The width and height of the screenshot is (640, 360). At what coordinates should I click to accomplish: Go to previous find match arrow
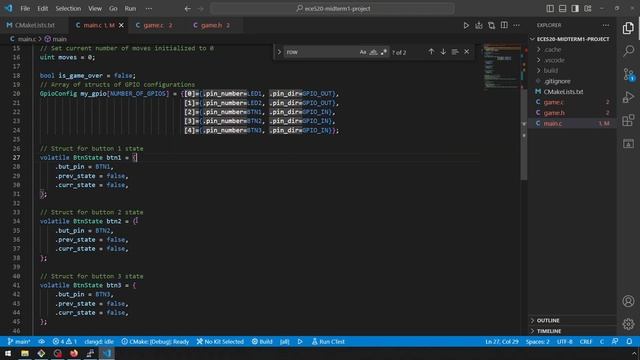pyautogui.click(x=431, y=52)
